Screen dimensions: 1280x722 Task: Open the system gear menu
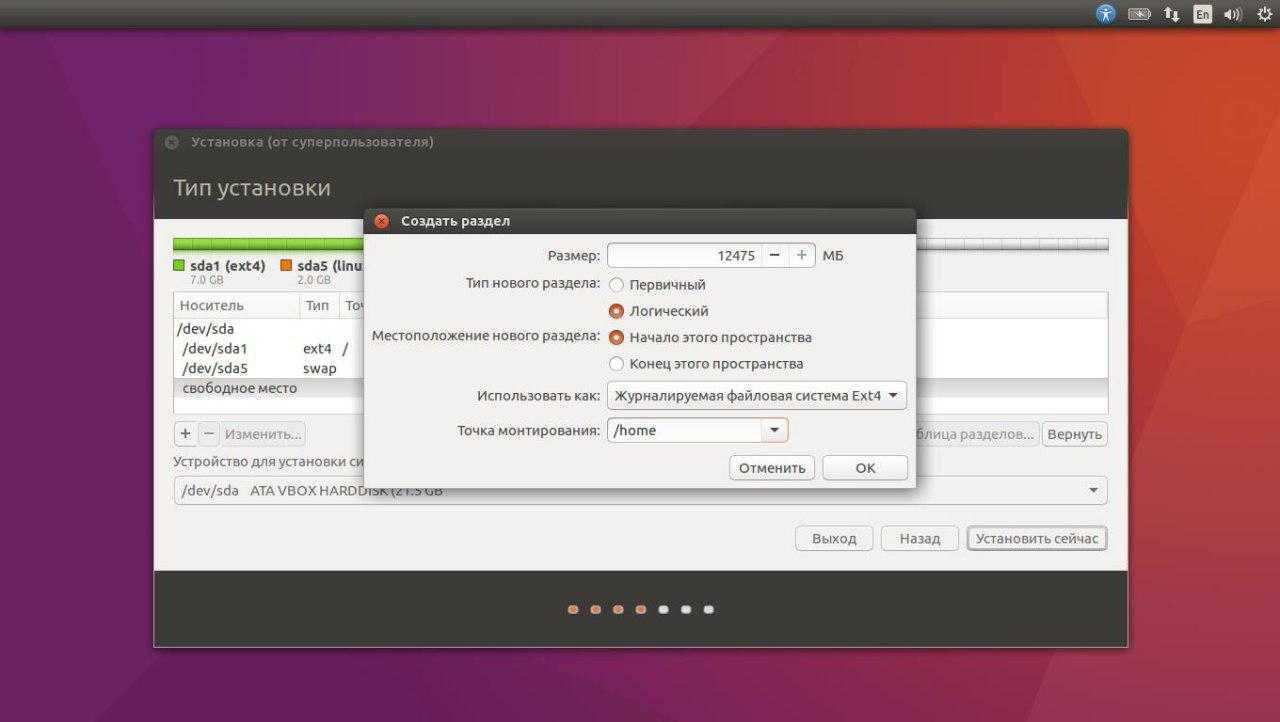click(1263, 14)
